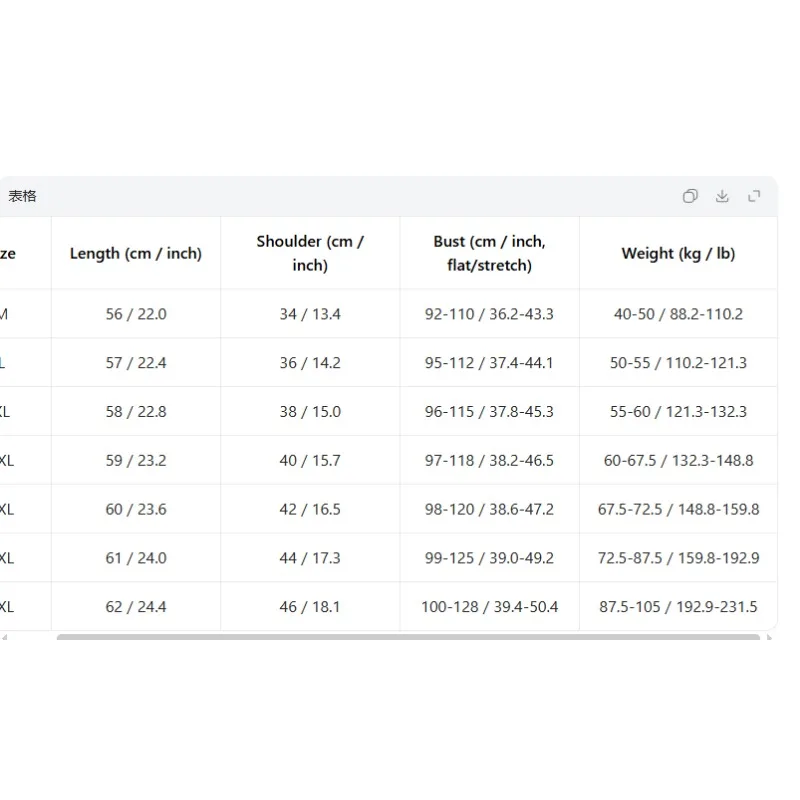
Task: Select the 'Weight (kg / lb)' column header
Action: pyautogui.click(x=679, y=253)
